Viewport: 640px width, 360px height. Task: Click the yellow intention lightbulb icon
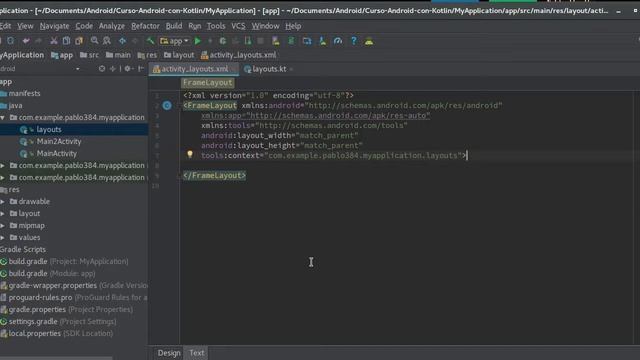click(x=190, y=154)
